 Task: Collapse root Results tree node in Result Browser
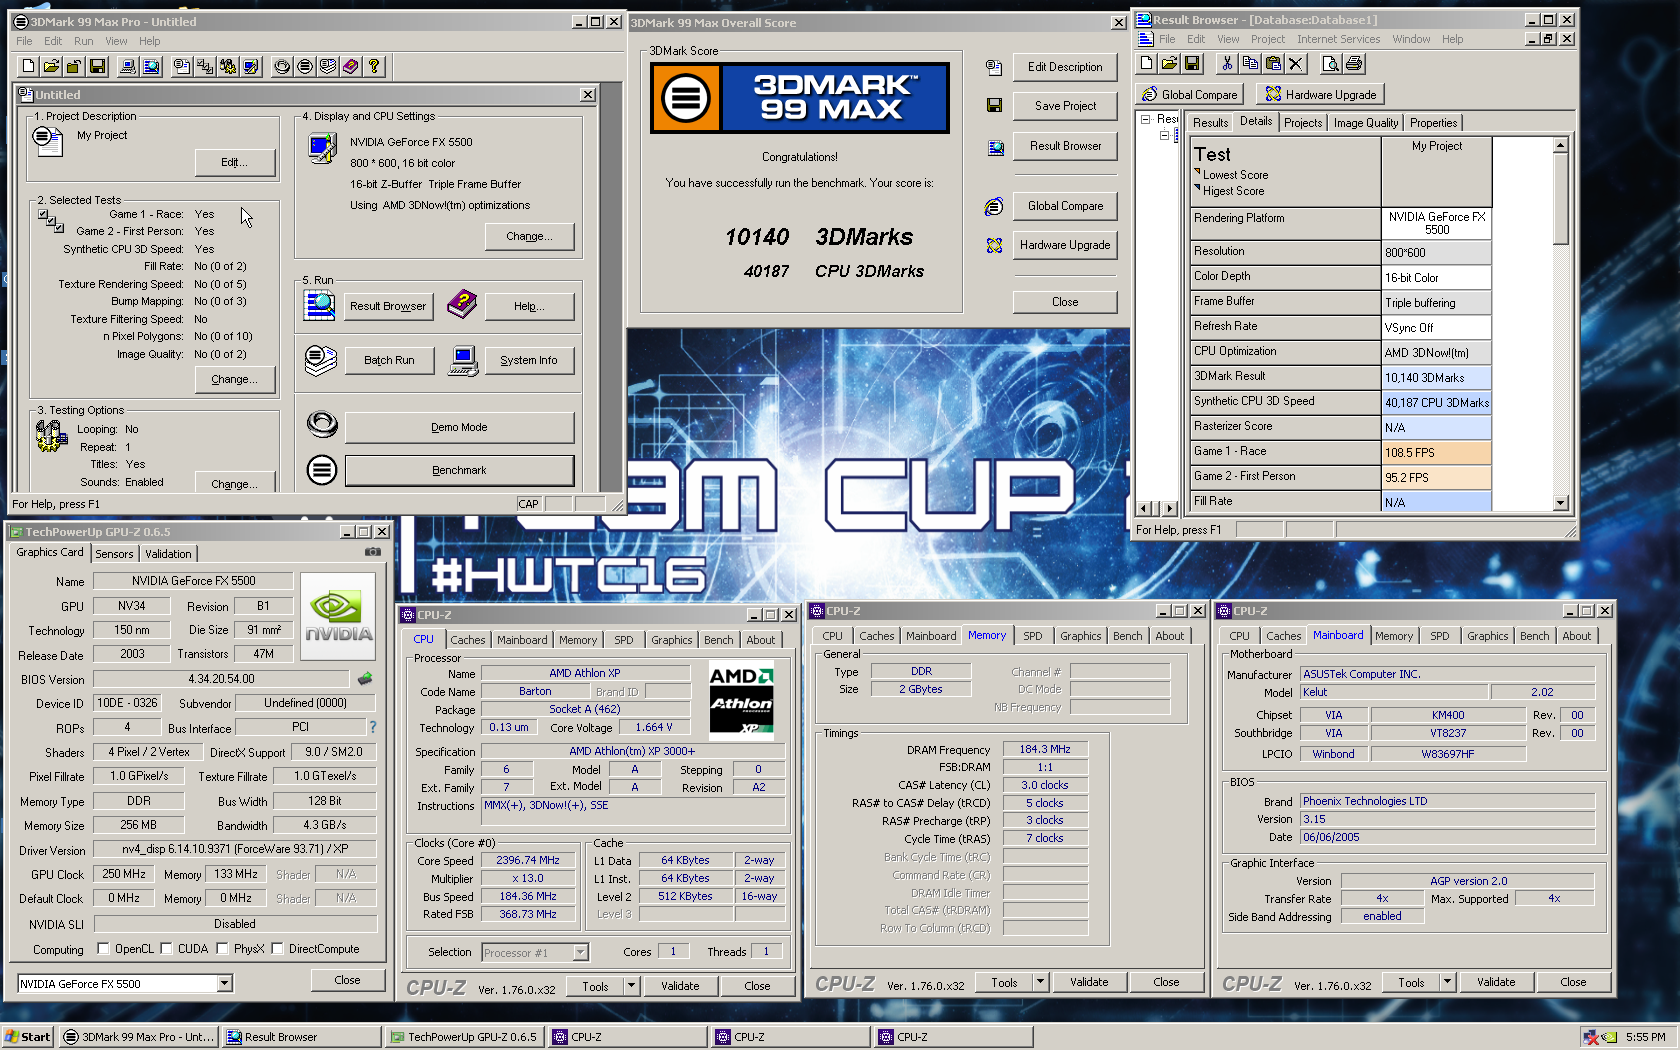click(x=1146, y=119)
